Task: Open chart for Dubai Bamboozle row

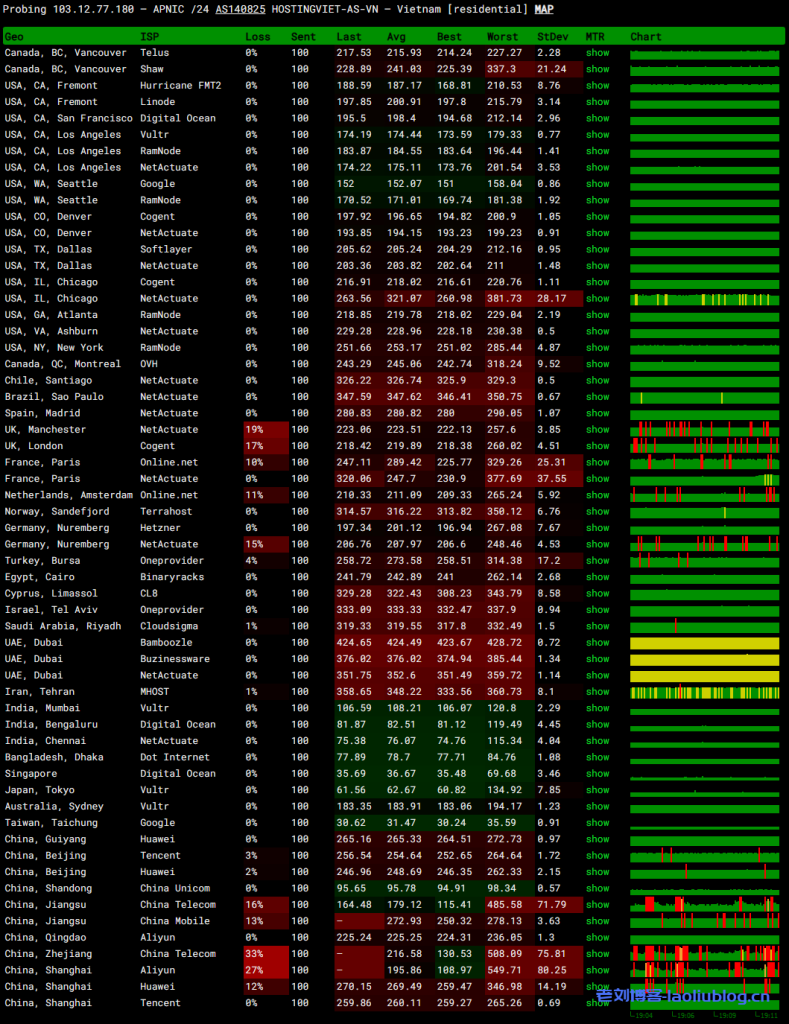Action: 704,643
